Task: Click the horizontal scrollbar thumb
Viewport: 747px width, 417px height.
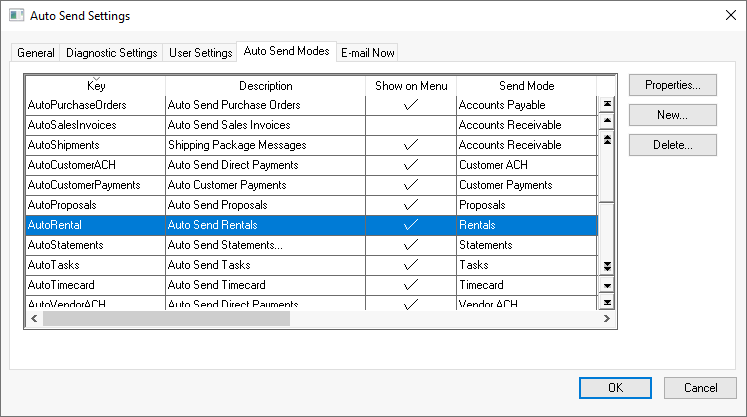Action: coord(165,319)
